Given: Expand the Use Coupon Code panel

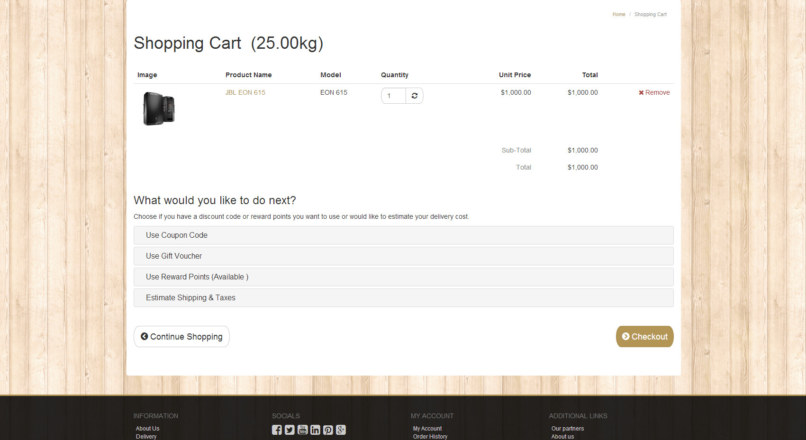Looking at the screenshot, I should (177, 235).
